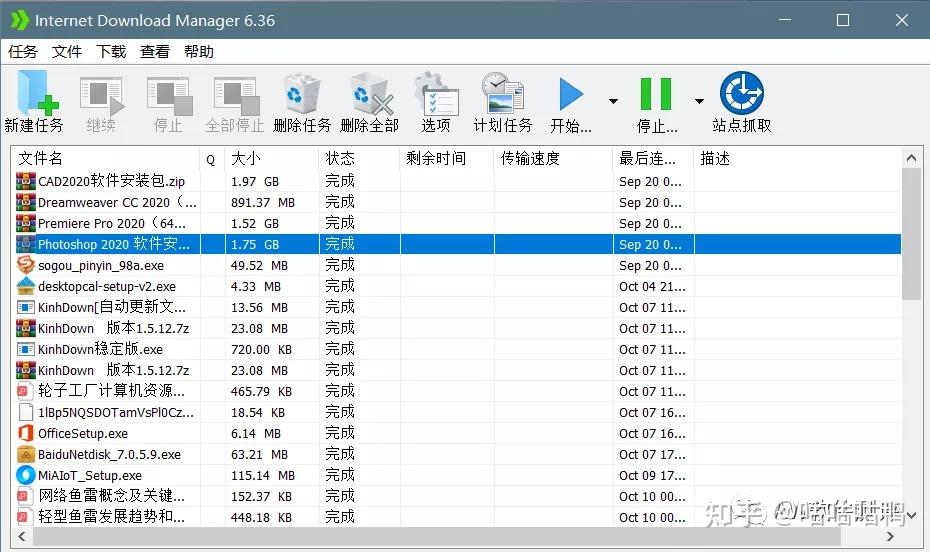The width and height of the screenshot is (930, 552).
Task: Select the Photoshop 2020 软件安 row
Action: (457, 244)
